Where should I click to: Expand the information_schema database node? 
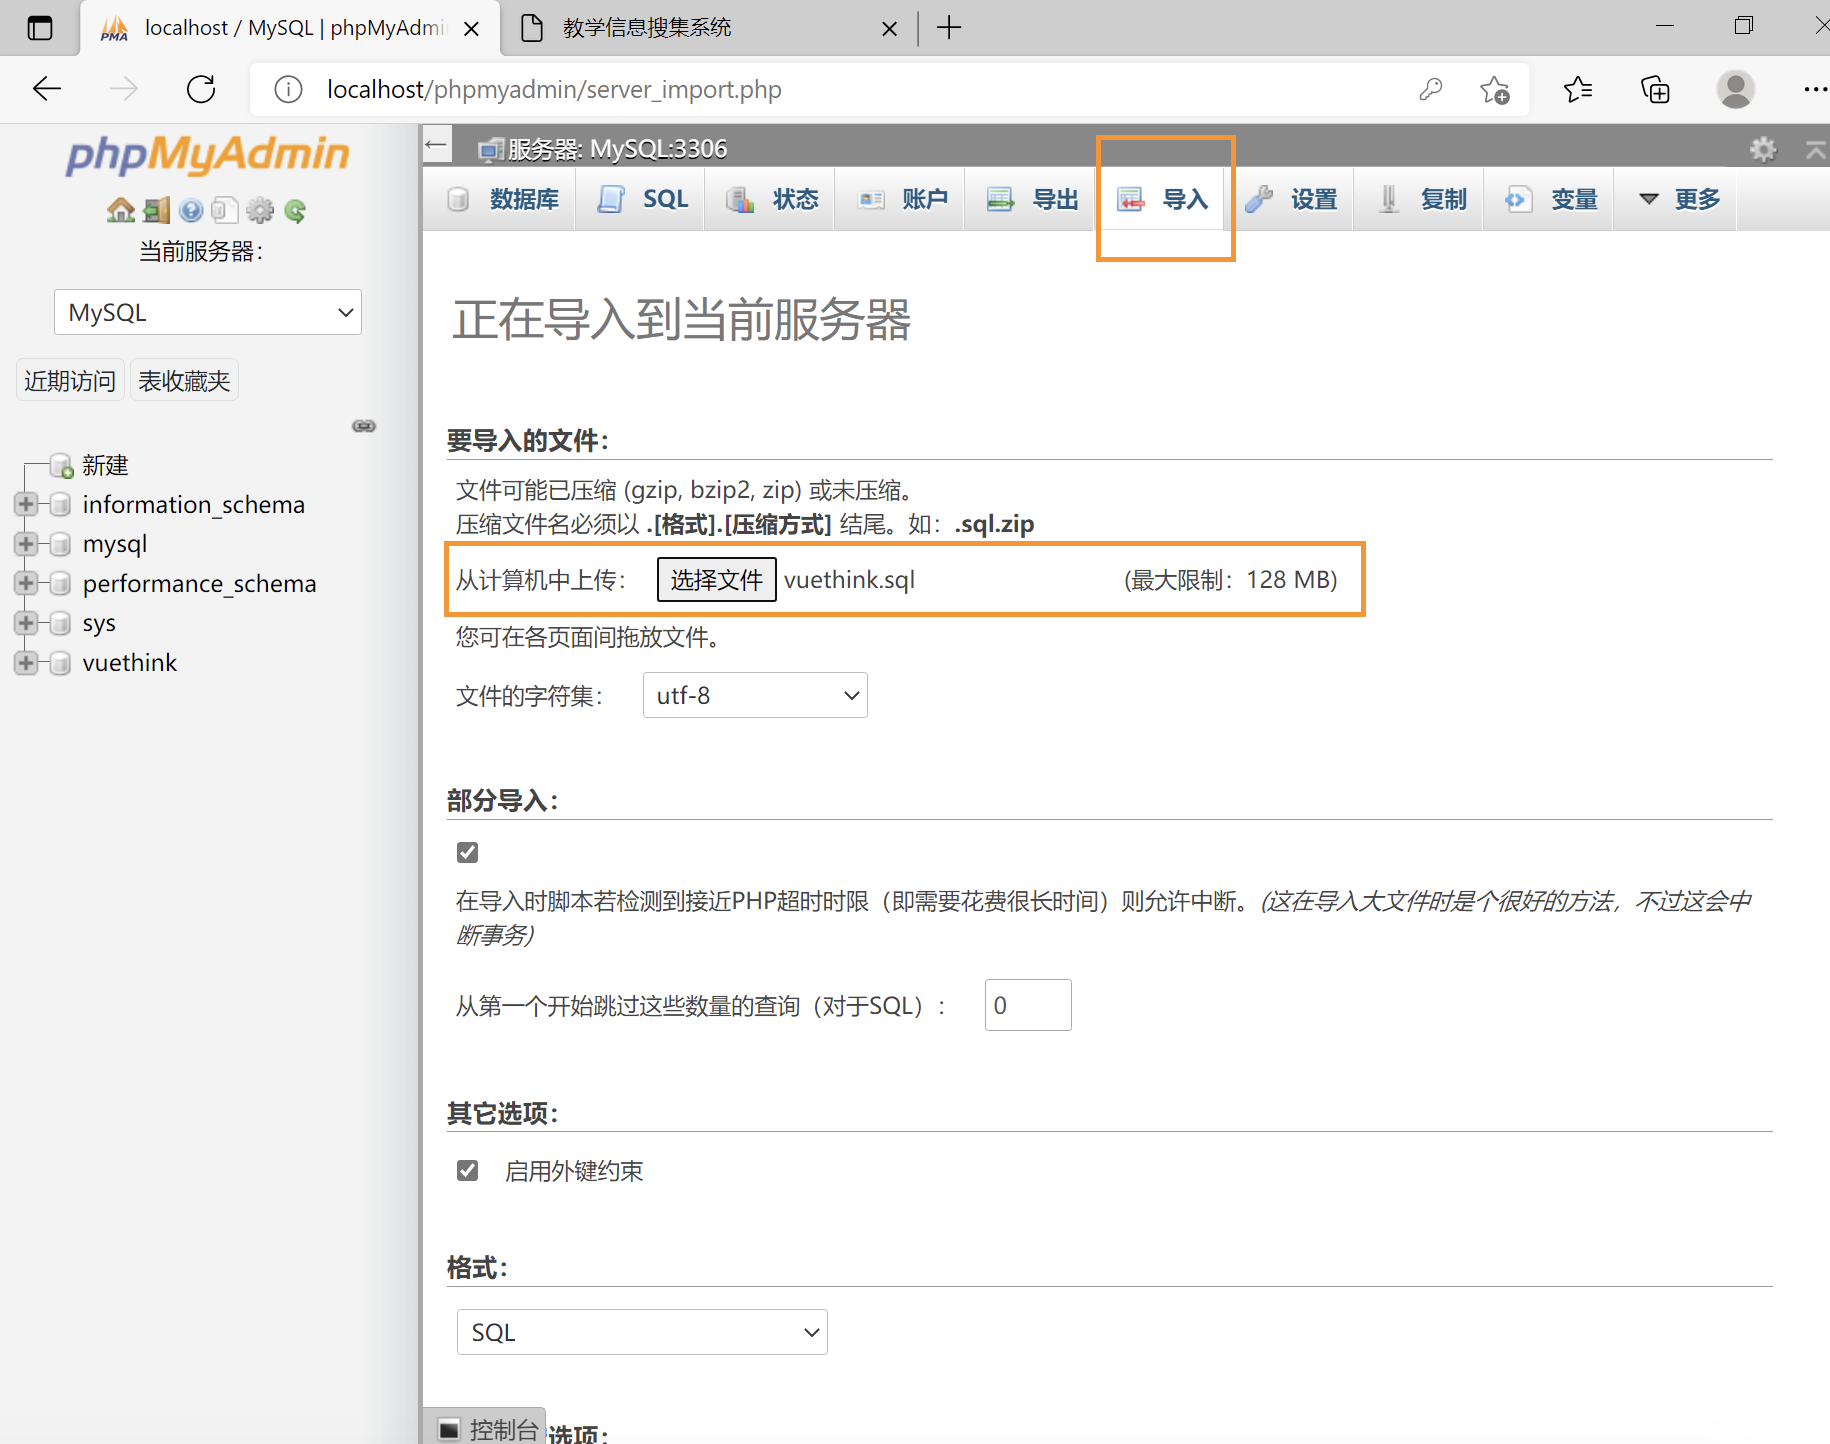click(x=26, y=504)
